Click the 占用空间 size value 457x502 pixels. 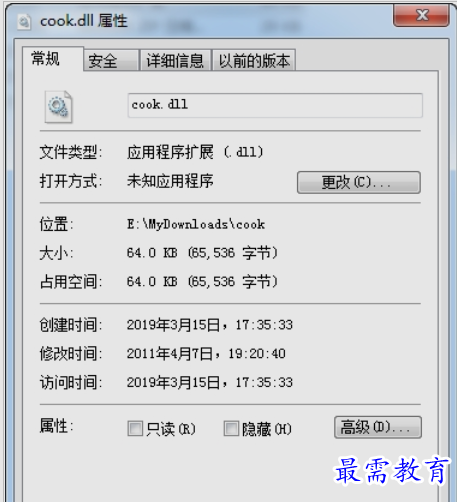(x=202, y=282)
